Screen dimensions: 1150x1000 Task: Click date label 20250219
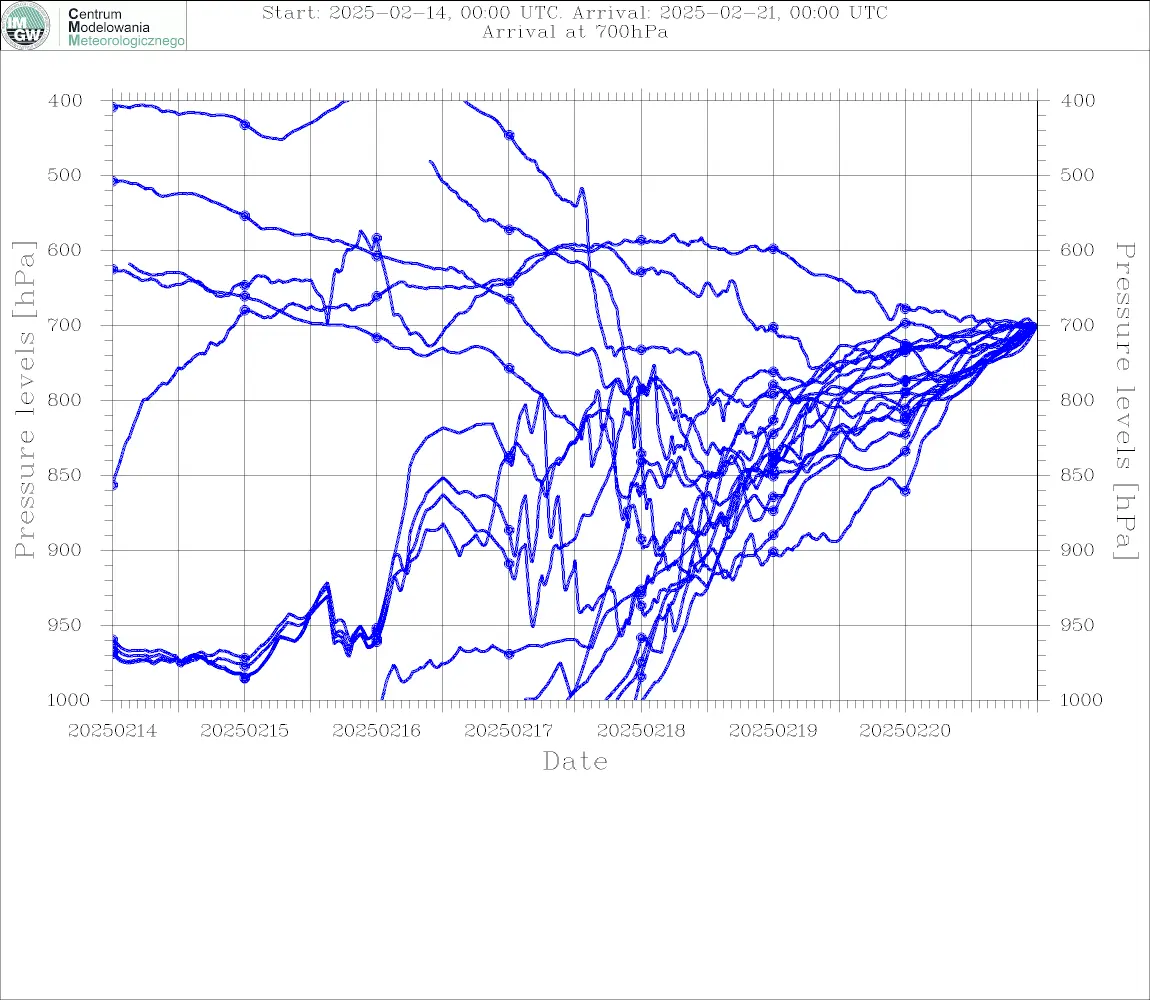(773, 731)
